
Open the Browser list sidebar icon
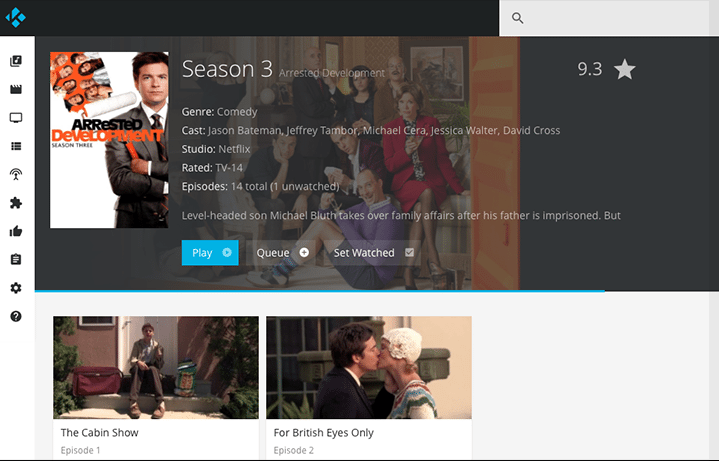[16, 146]
